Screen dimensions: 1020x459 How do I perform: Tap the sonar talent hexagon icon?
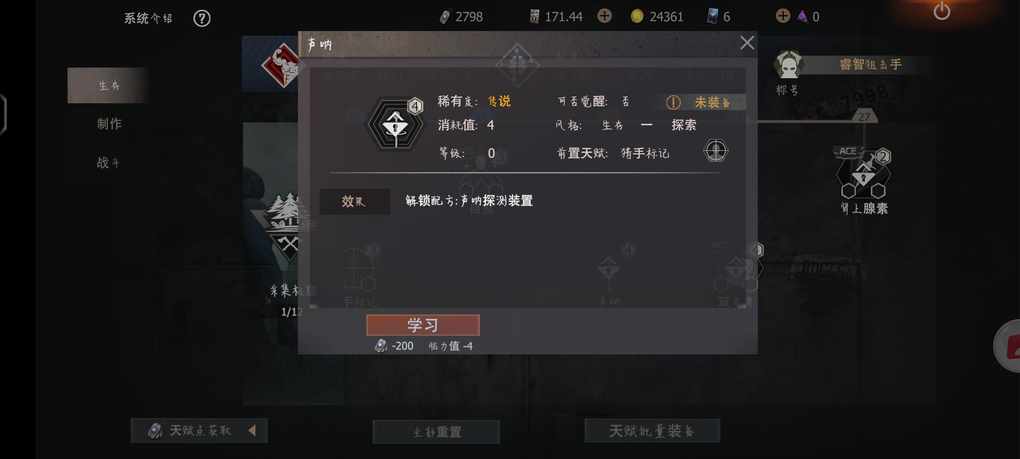(394, 124)
